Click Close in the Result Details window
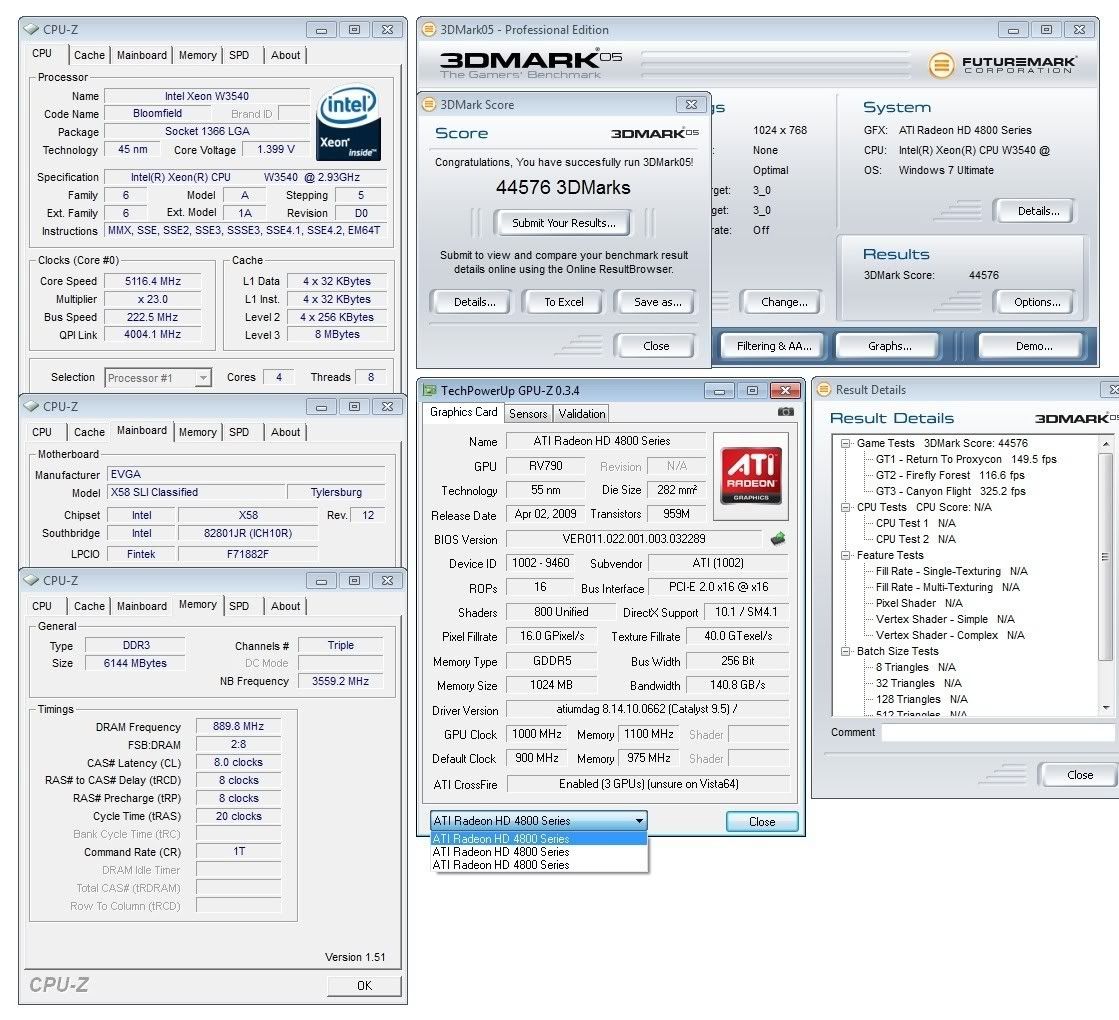The image size is (1119, 1020). pyautogui.click(x=1079, y=774)
